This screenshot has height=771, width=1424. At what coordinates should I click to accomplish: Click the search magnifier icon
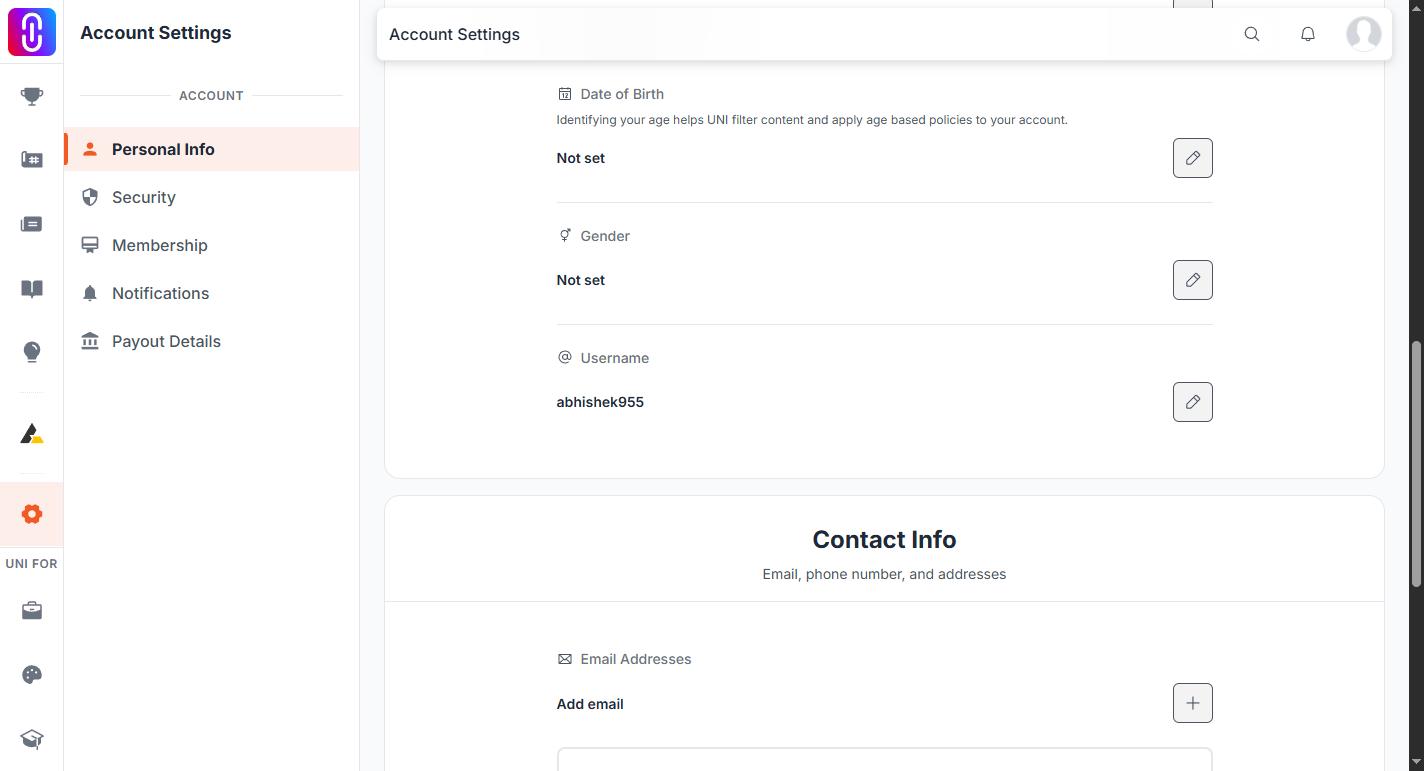1252,34
